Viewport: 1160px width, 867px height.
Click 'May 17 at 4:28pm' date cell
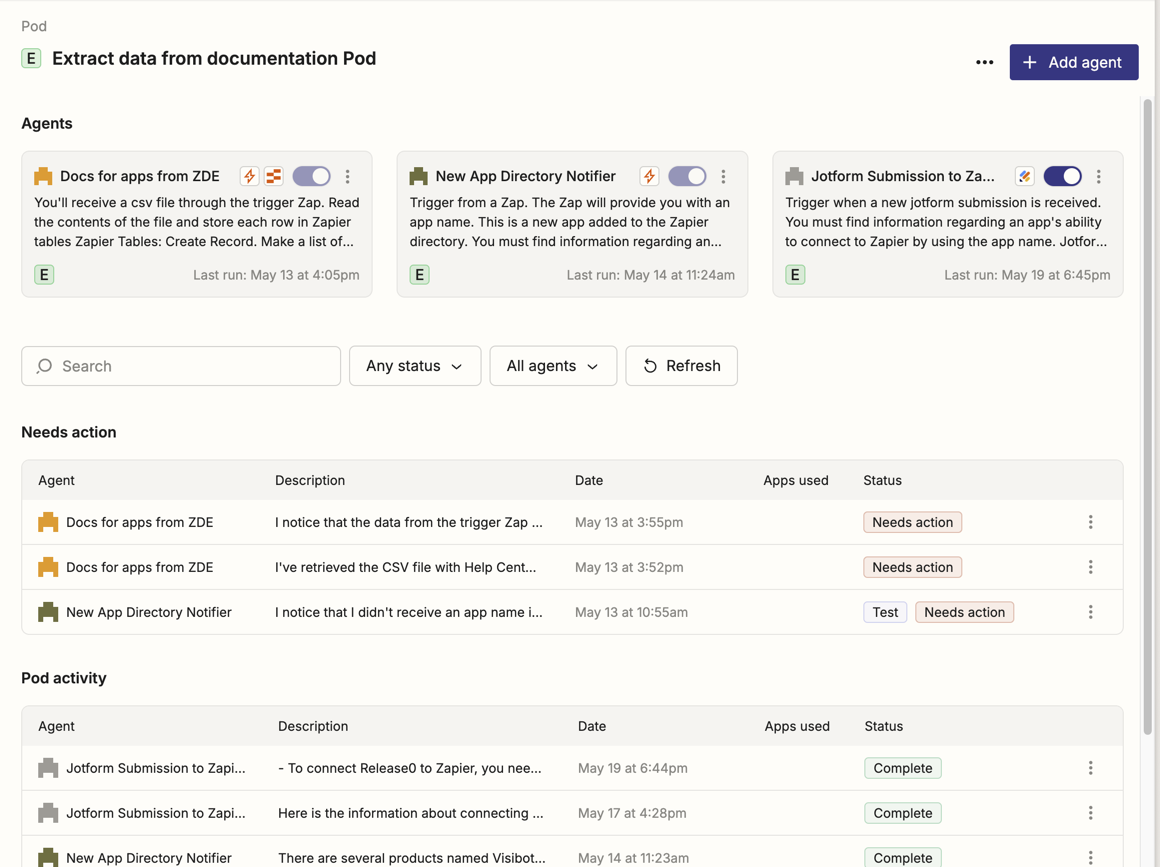(x=632, y=814)
